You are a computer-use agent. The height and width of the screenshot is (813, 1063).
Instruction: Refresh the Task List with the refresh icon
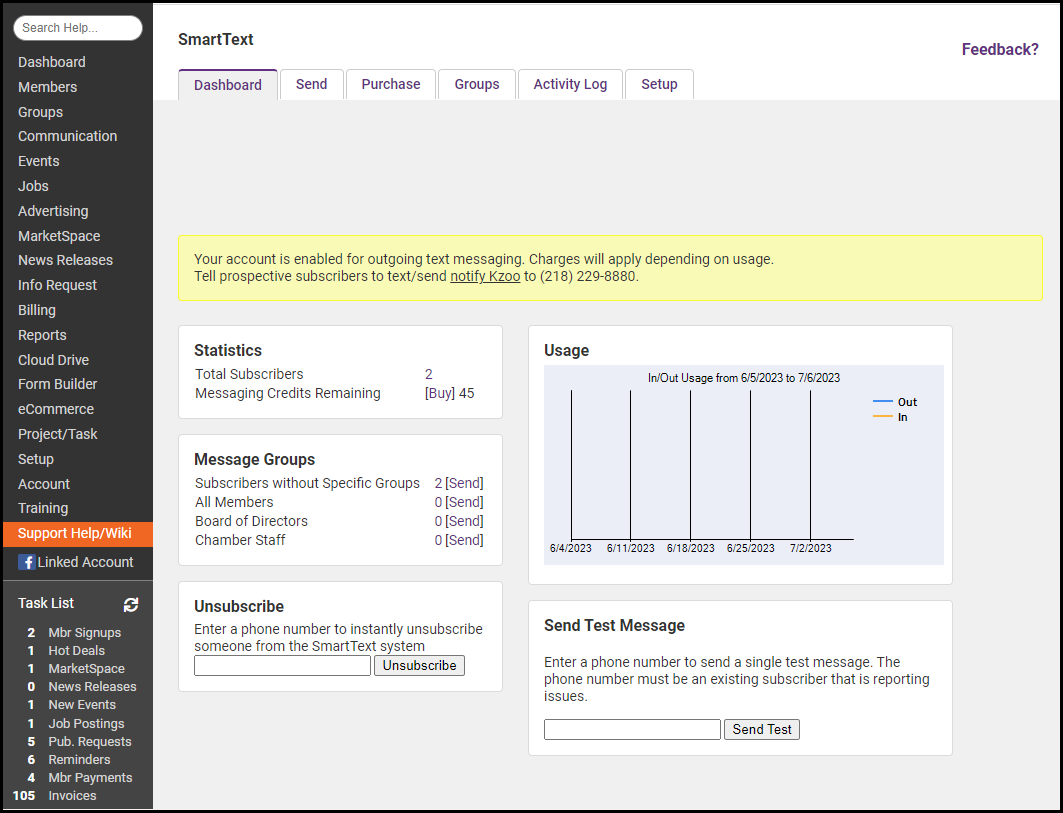point(131,604)
